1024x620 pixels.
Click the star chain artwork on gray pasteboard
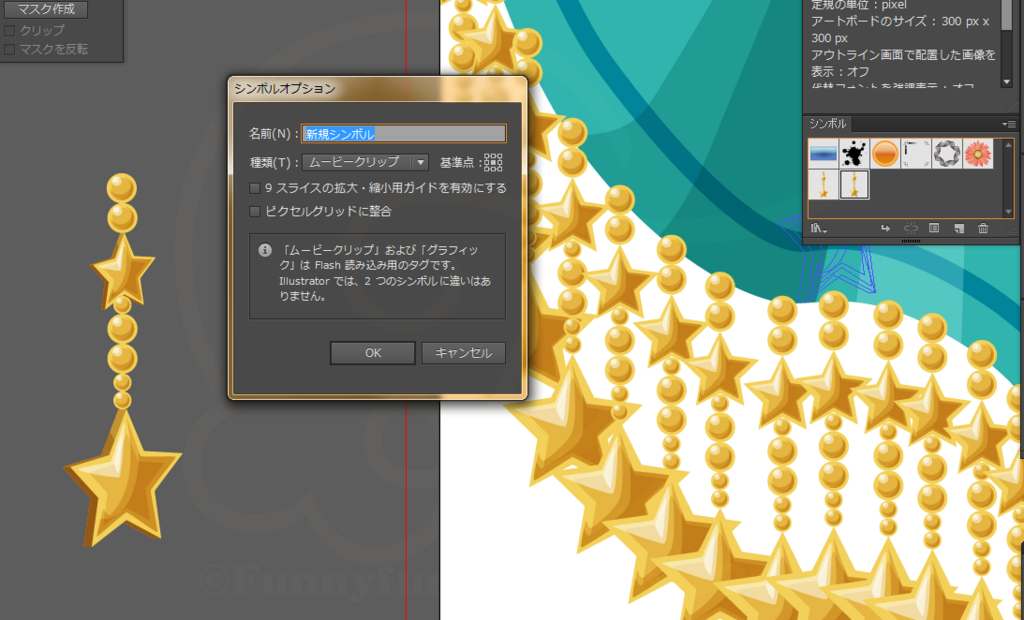(122, 359)
